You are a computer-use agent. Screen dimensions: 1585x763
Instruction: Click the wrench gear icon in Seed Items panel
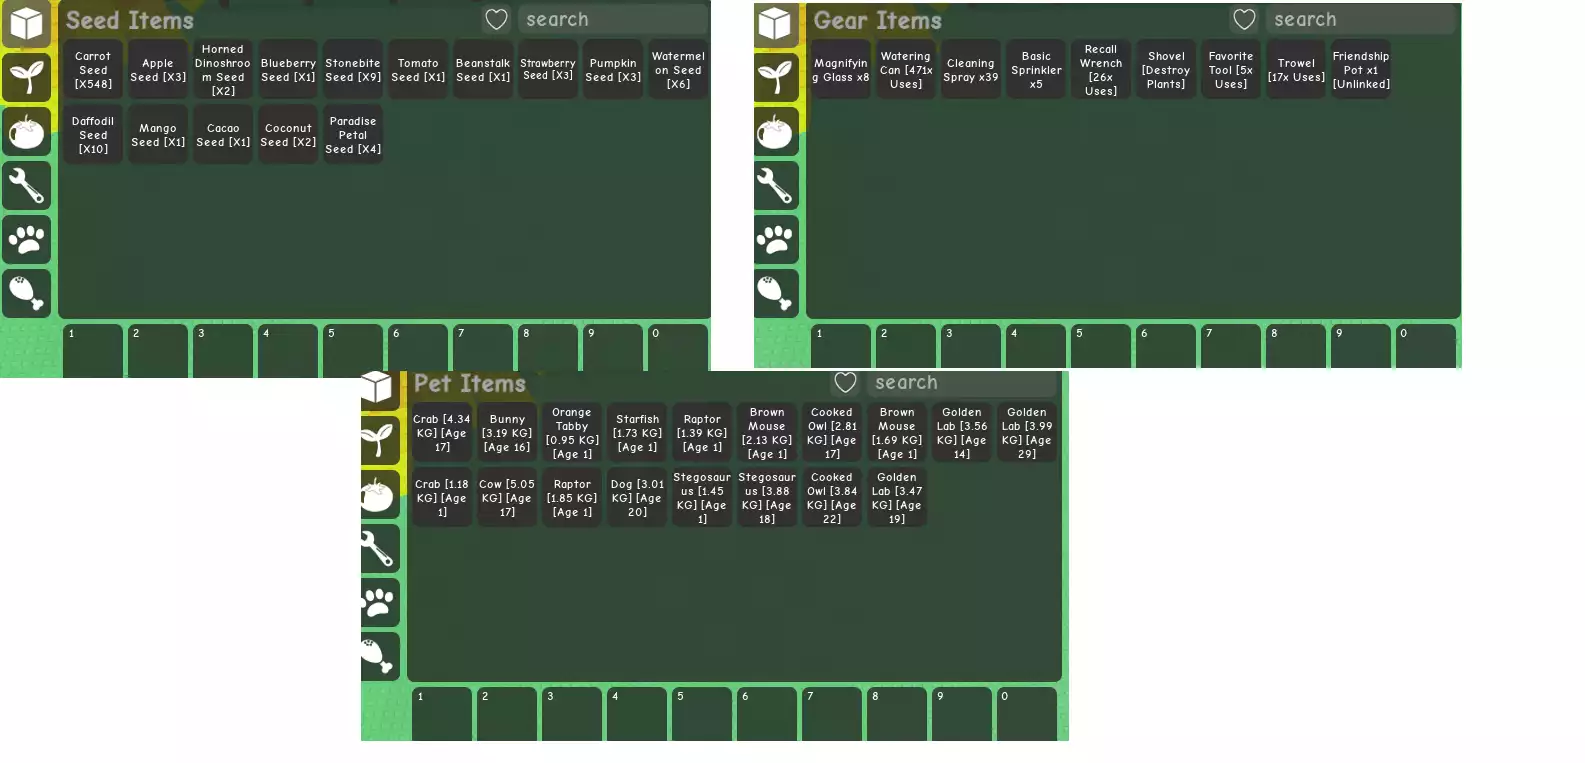(26, 185)
